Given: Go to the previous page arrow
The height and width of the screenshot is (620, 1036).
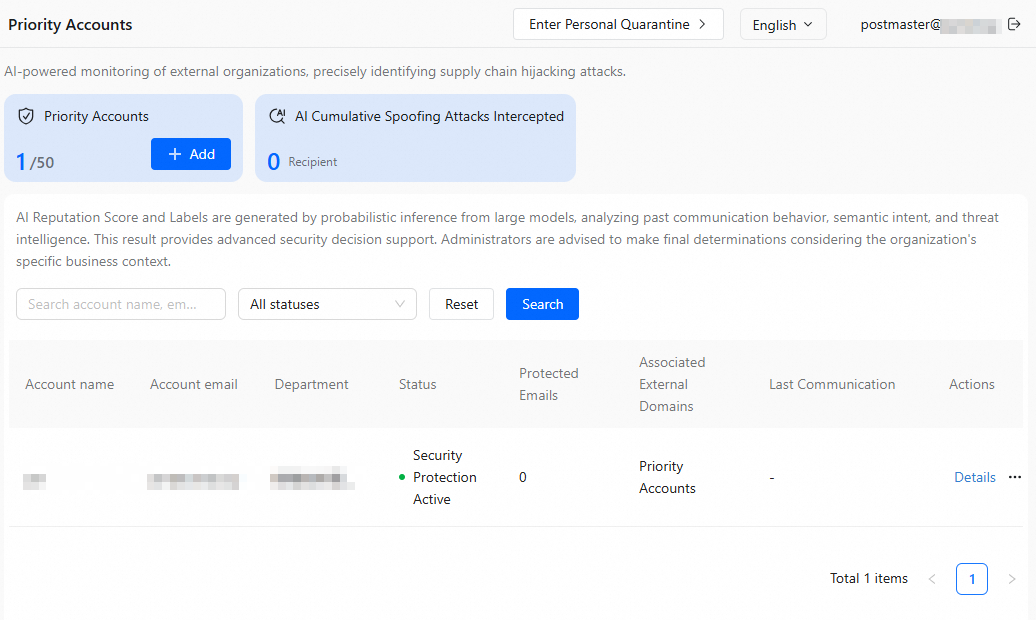Looking at the screenshot, I should pyautogui.click(x=932, y=579).
